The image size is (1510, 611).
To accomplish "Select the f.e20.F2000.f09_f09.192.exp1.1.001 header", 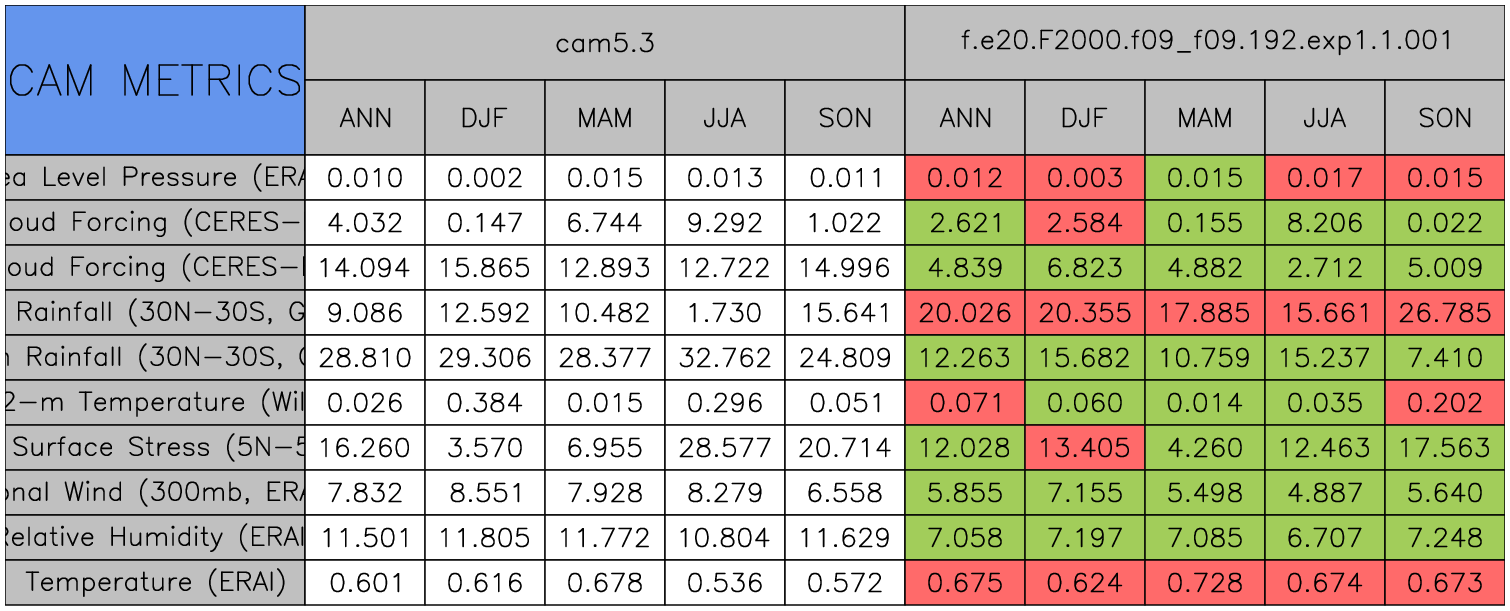I will point(1204,42).
